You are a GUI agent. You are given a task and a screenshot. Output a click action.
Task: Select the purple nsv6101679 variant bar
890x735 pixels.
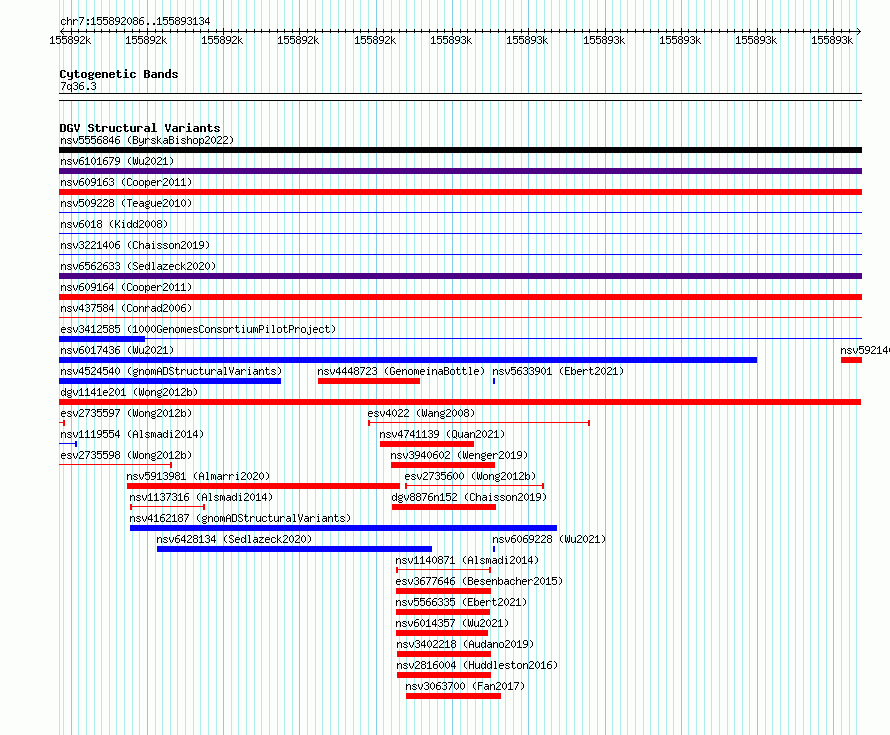(460, 171)
